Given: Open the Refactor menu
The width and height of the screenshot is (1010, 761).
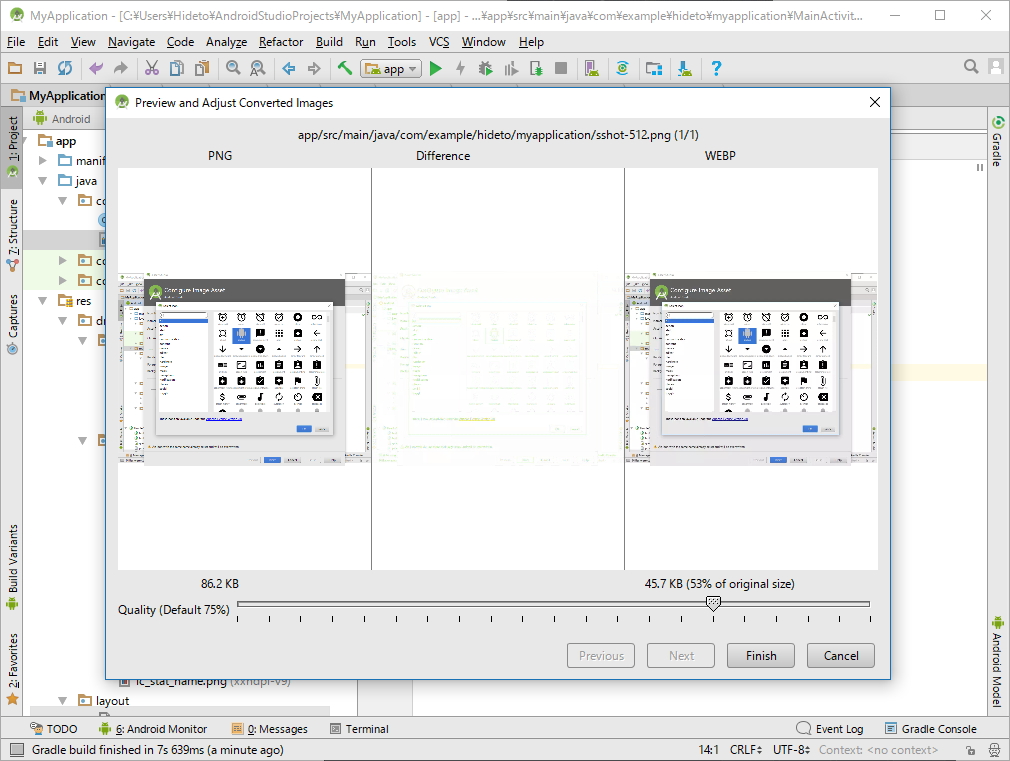Looking at the screenshot, I should coord(281,42).
